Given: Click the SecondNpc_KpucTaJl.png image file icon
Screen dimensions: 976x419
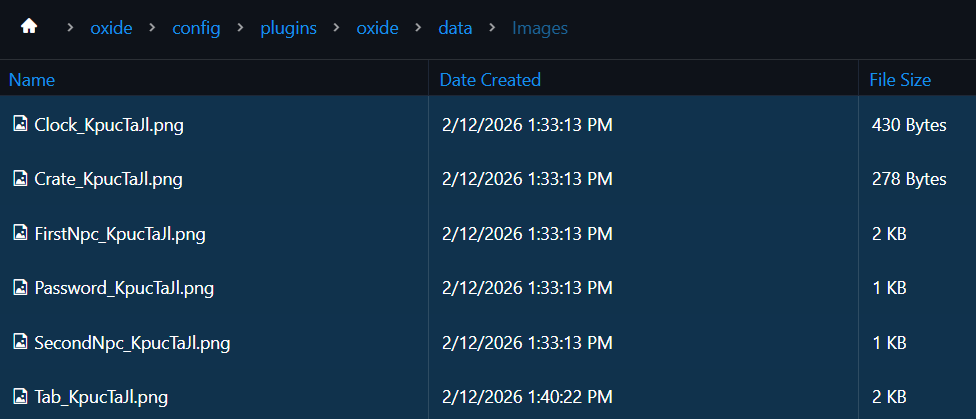Looking at the screenshot, I should pos(20,342).
